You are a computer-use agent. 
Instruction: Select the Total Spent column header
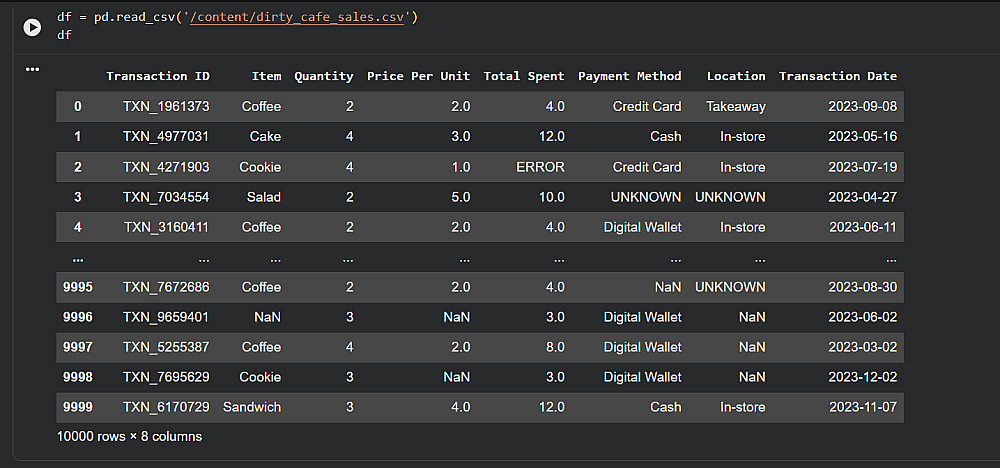click(523, 76)
